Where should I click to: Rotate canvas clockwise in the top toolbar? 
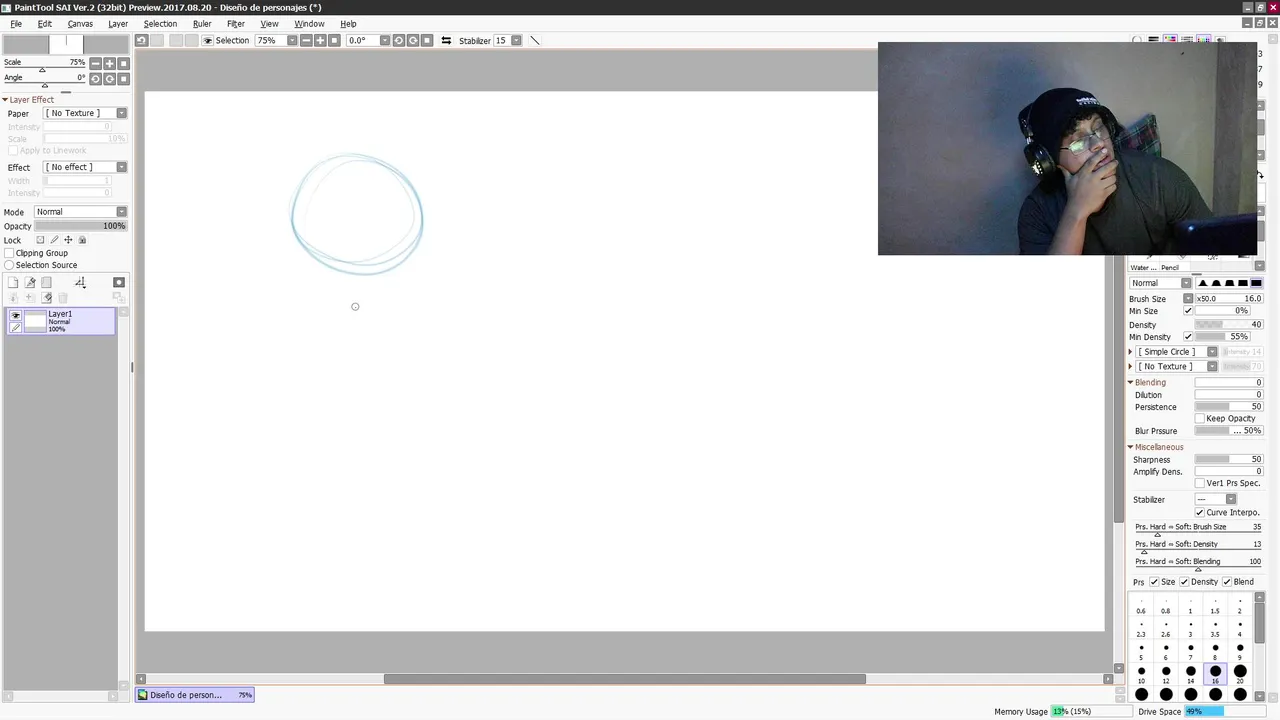click(412, 40)
